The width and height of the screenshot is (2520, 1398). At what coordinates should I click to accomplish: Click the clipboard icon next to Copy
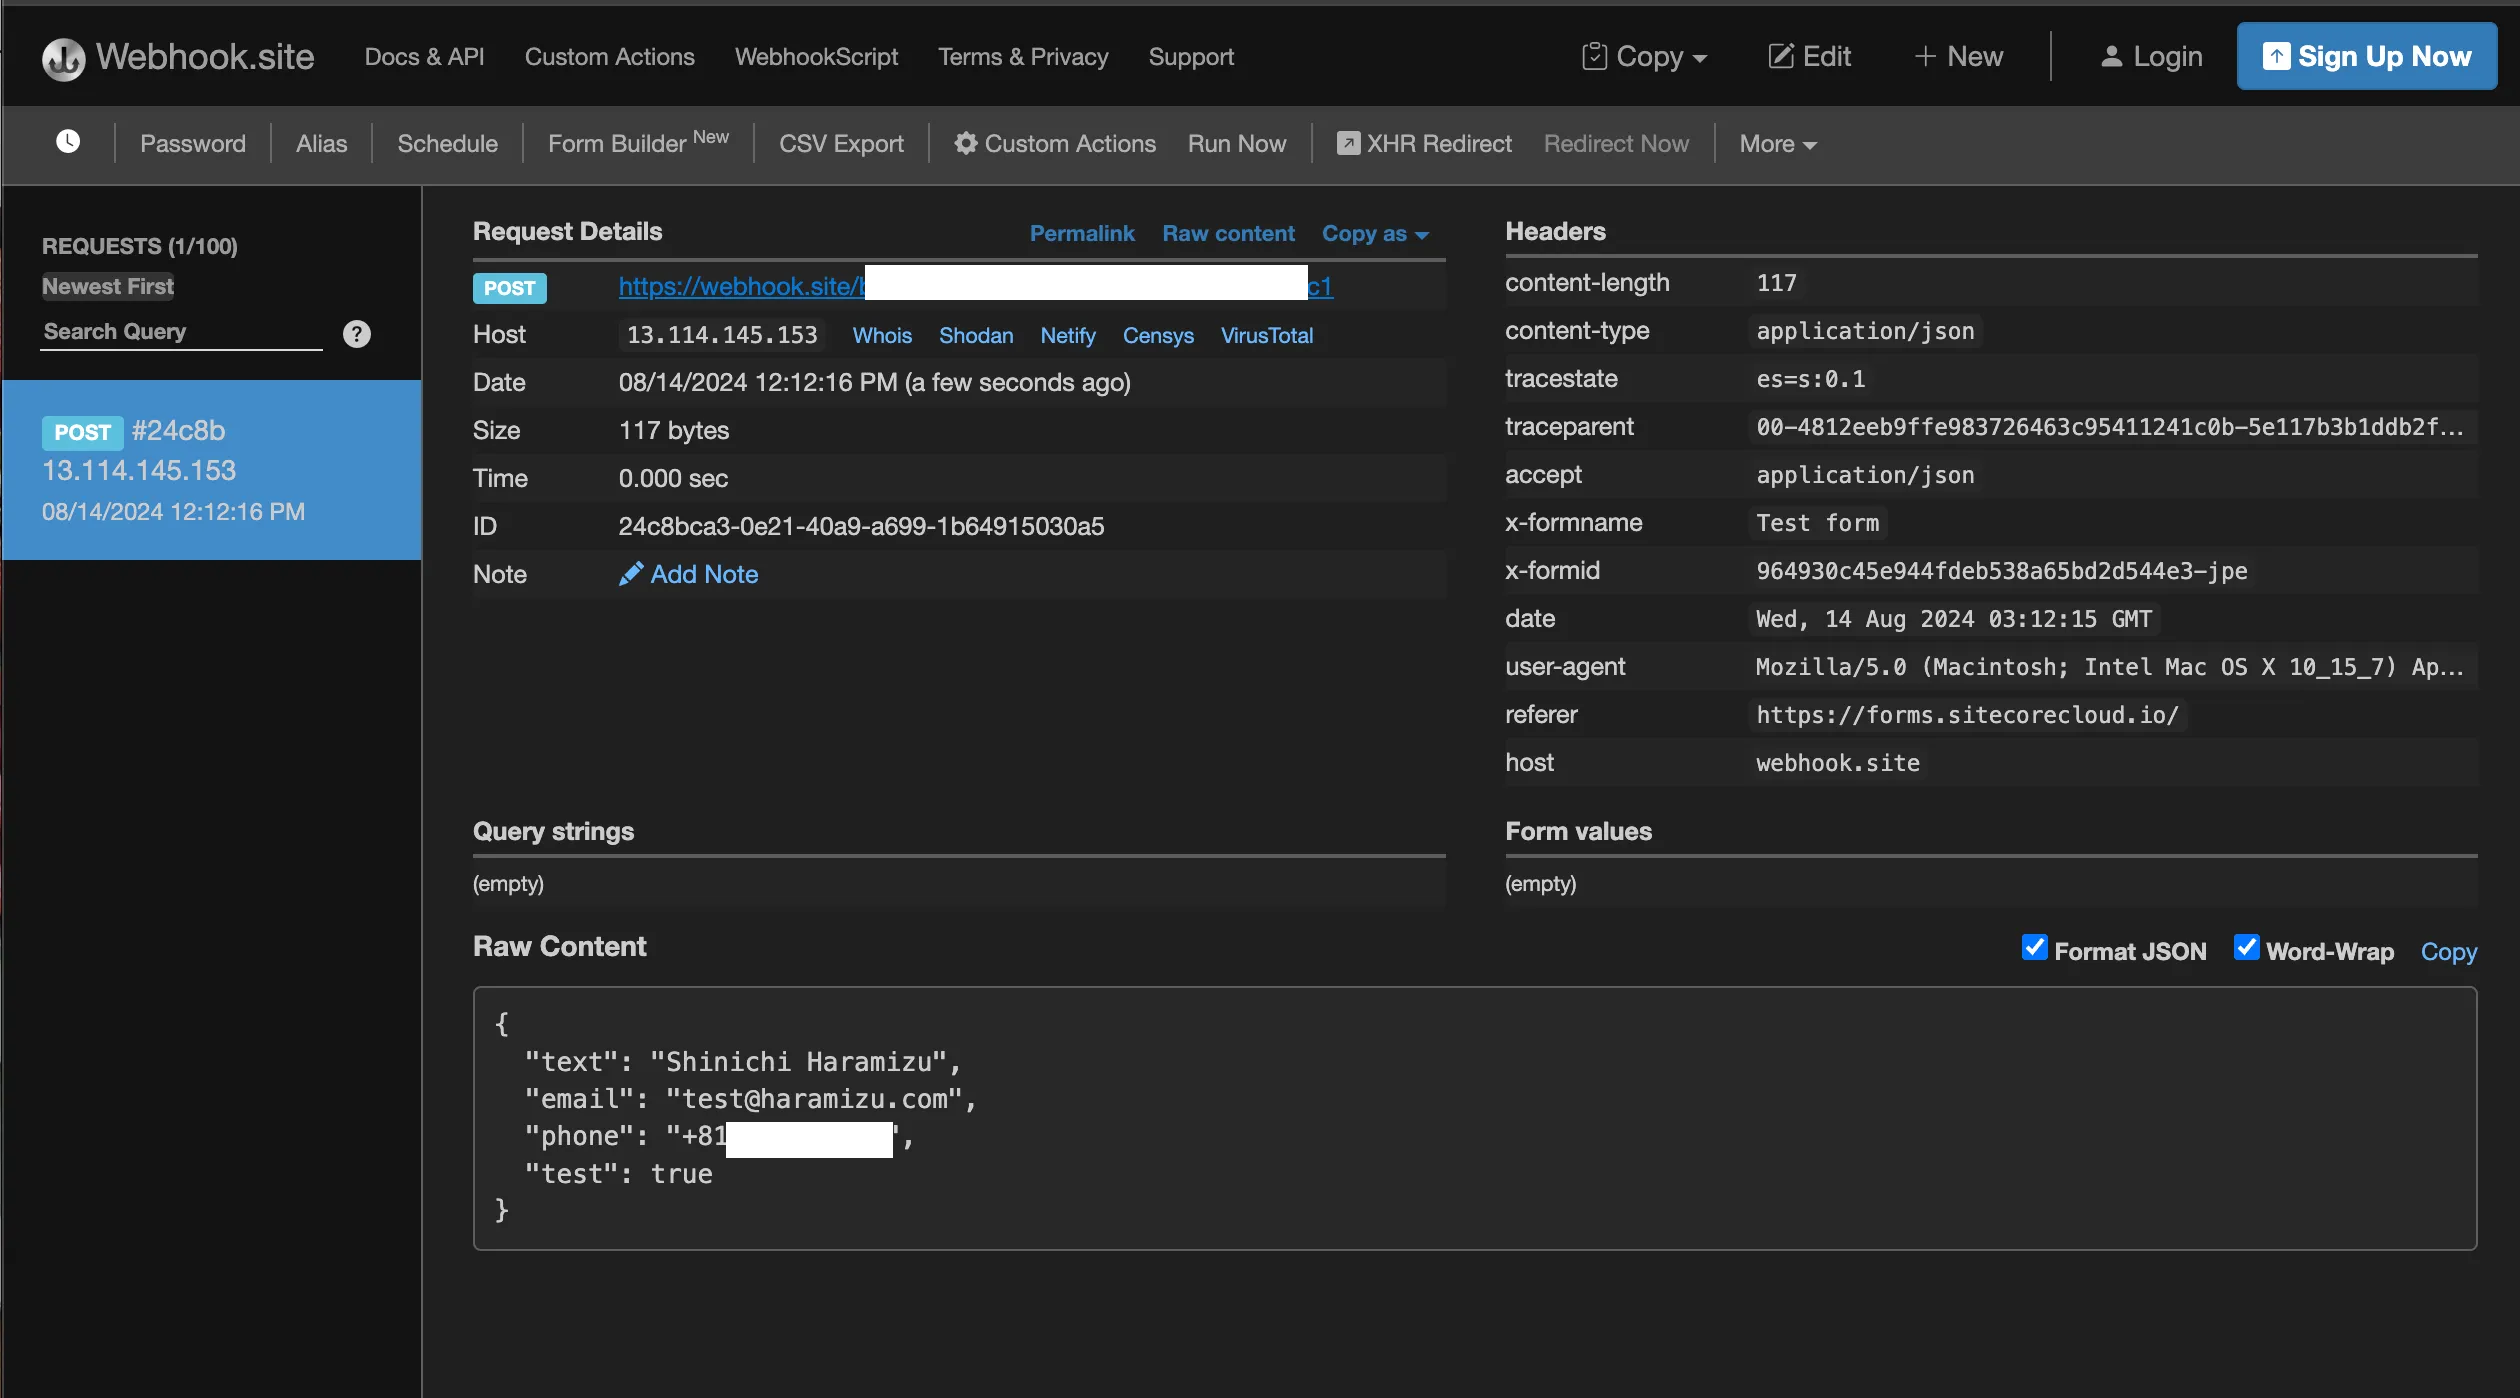tap(1595, 56)
